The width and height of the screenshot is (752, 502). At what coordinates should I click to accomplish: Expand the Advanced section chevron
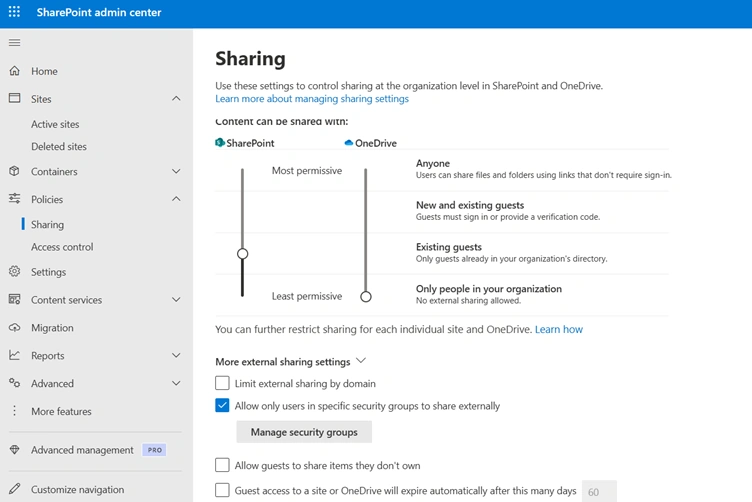point(176,383)
